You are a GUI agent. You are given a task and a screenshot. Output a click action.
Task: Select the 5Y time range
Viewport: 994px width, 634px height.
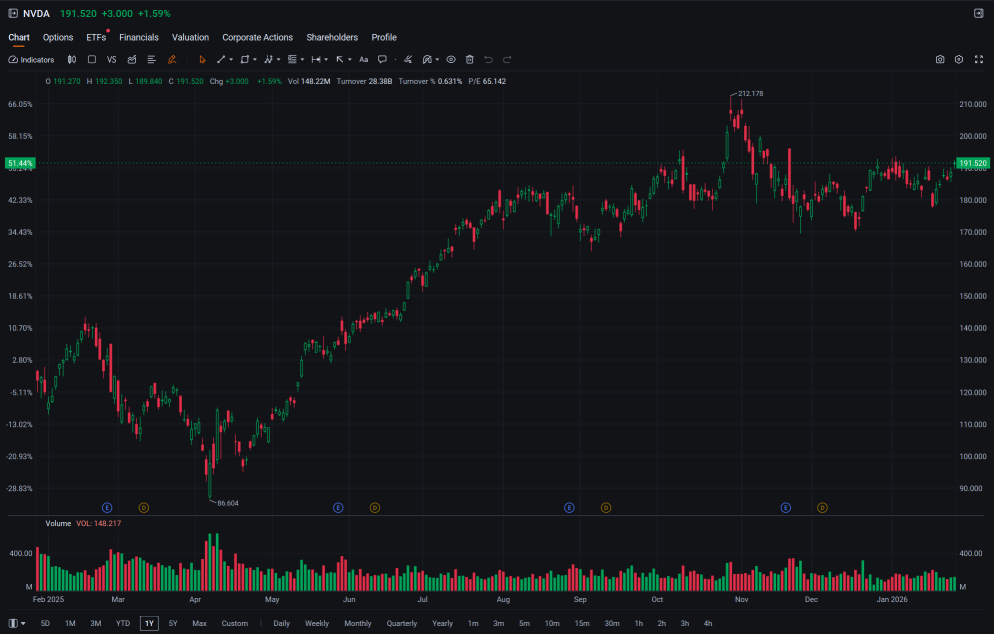click(173, 624)
